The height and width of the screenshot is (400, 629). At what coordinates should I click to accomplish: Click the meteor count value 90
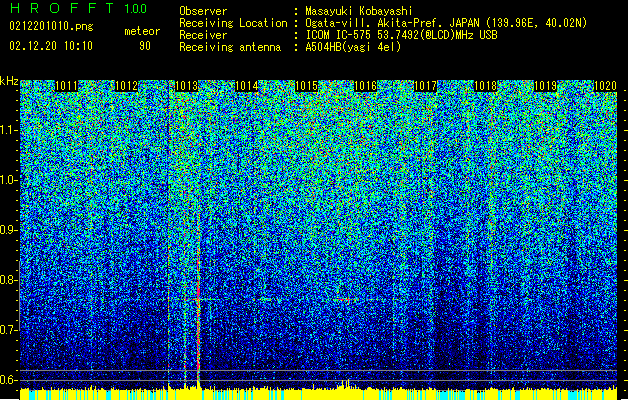tap(145, 46)
